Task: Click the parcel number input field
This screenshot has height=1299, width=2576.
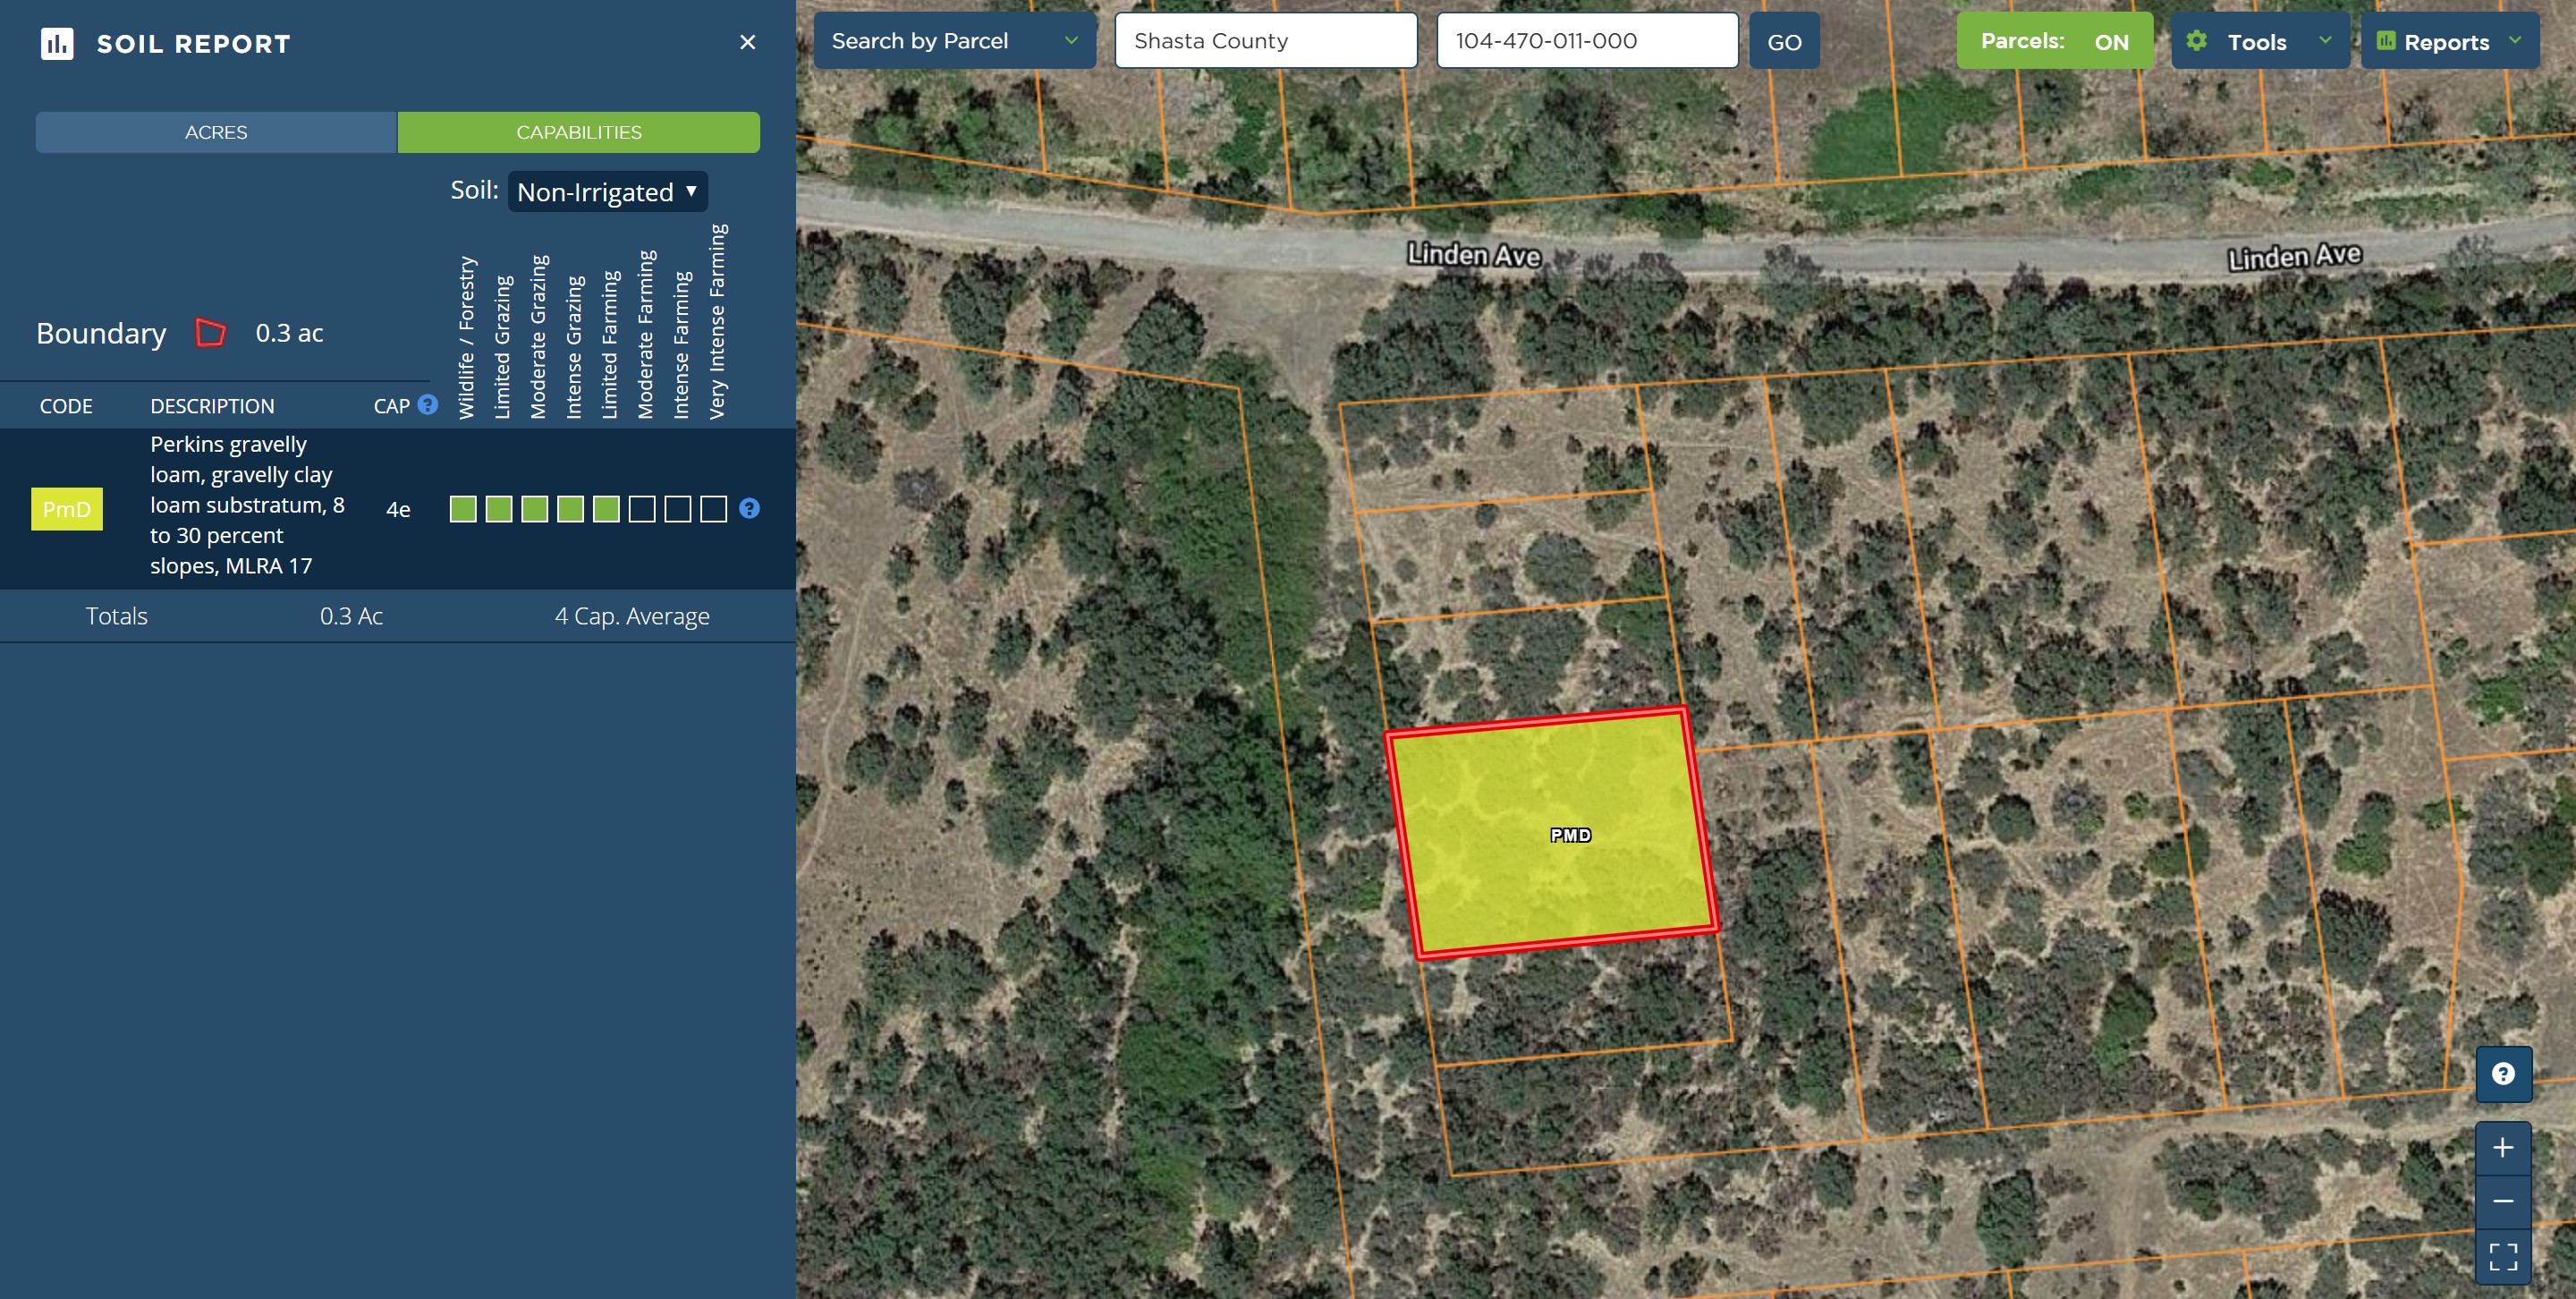Action: click(x=1586, y=41)
